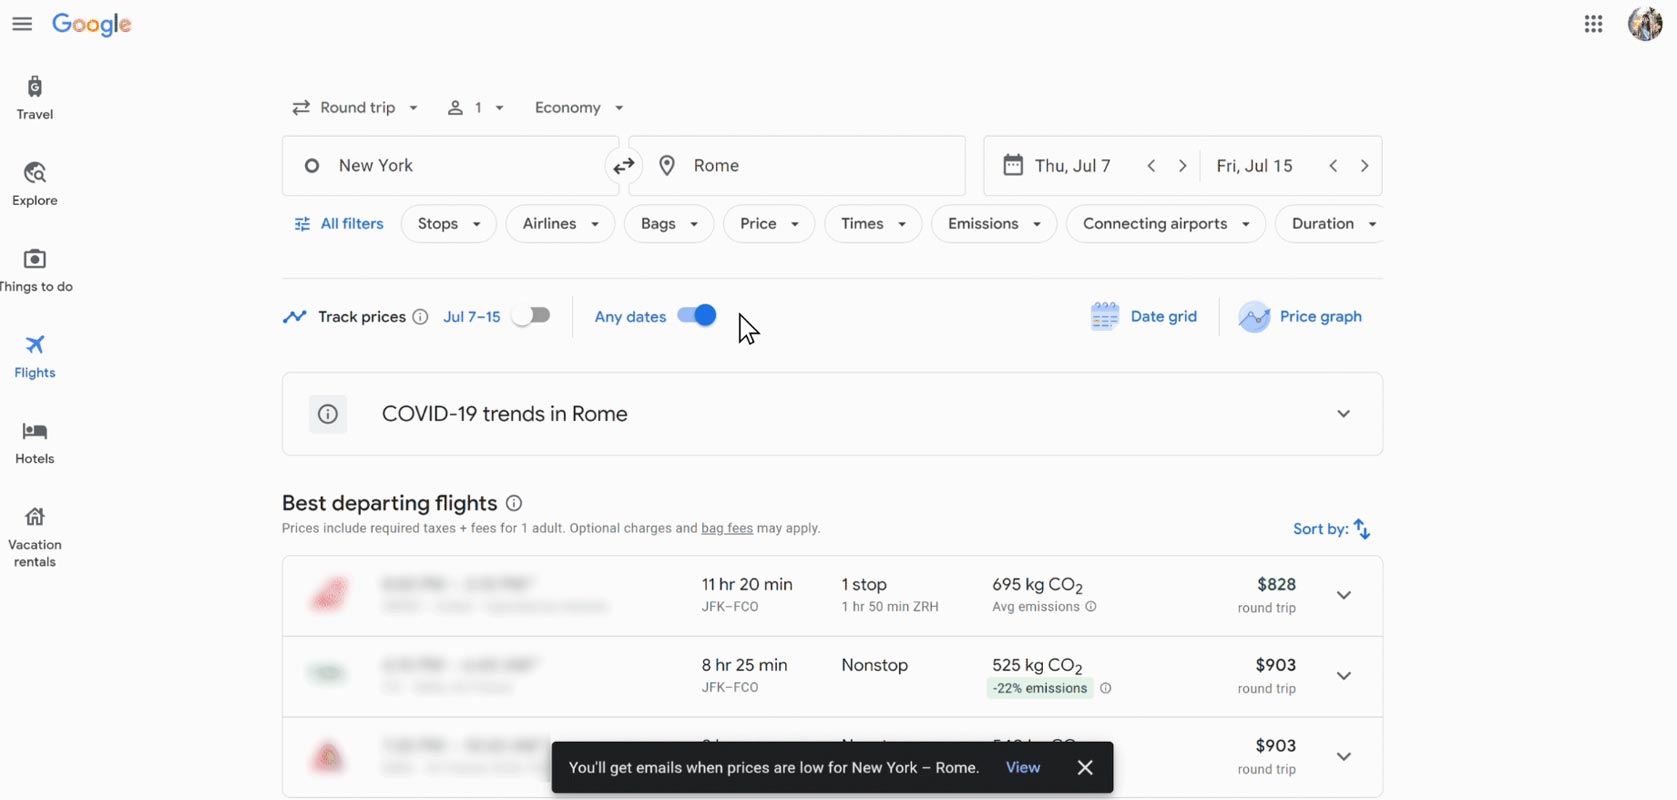Open the bag fees link
This screenshot has height=800, width=1677.
(727, 528)
